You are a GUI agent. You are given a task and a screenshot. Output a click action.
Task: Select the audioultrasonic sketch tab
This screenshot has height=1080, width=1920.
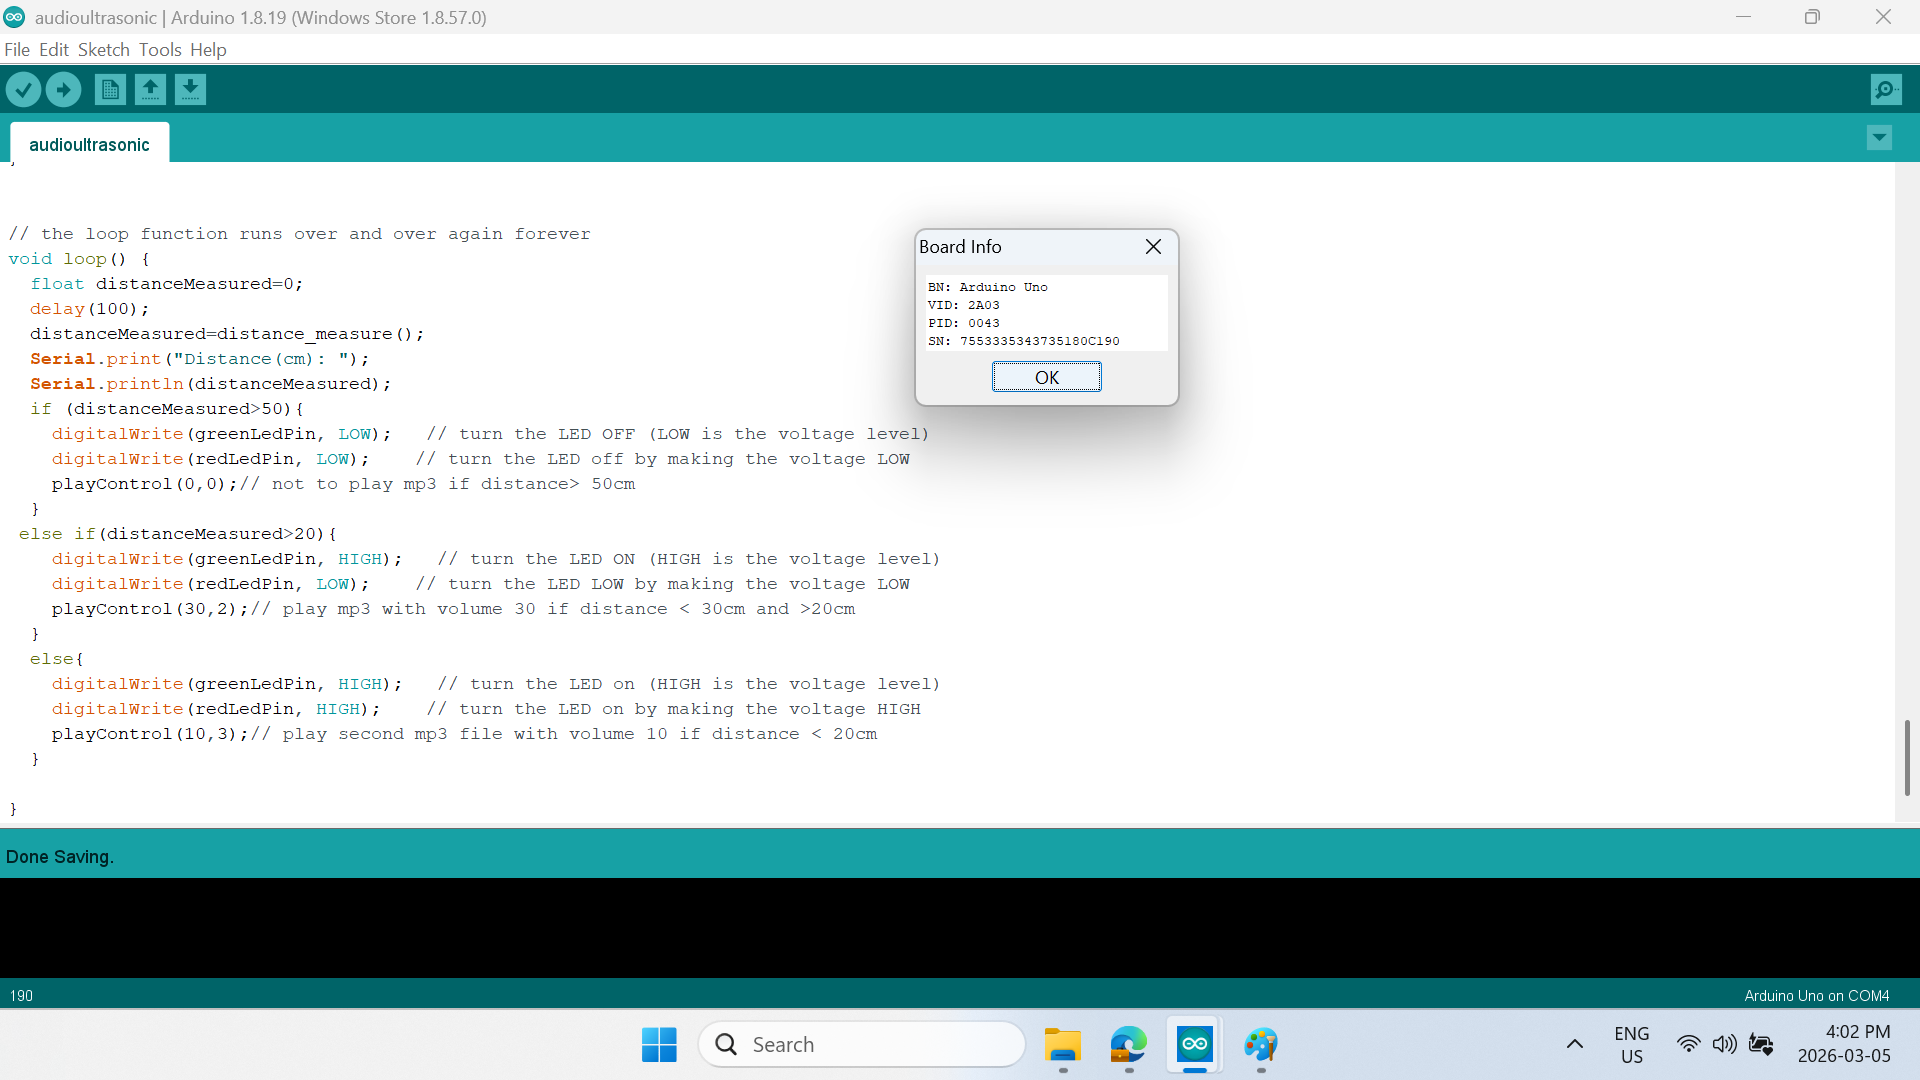pos(89,144)
